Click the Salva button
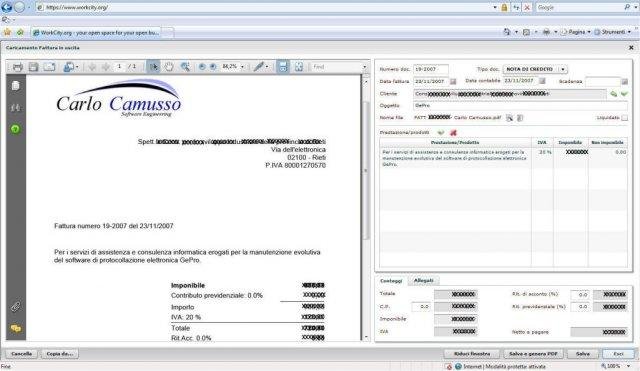Viewport: 640px width, 371px height. (582, 354)
